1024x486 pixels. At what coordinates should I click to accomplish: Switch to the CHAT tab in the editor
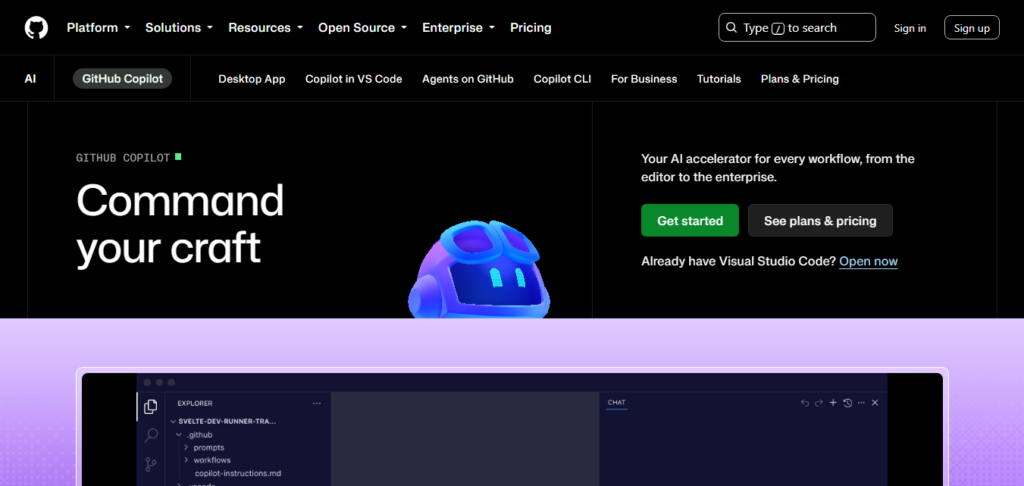click(x=616, y=403)
